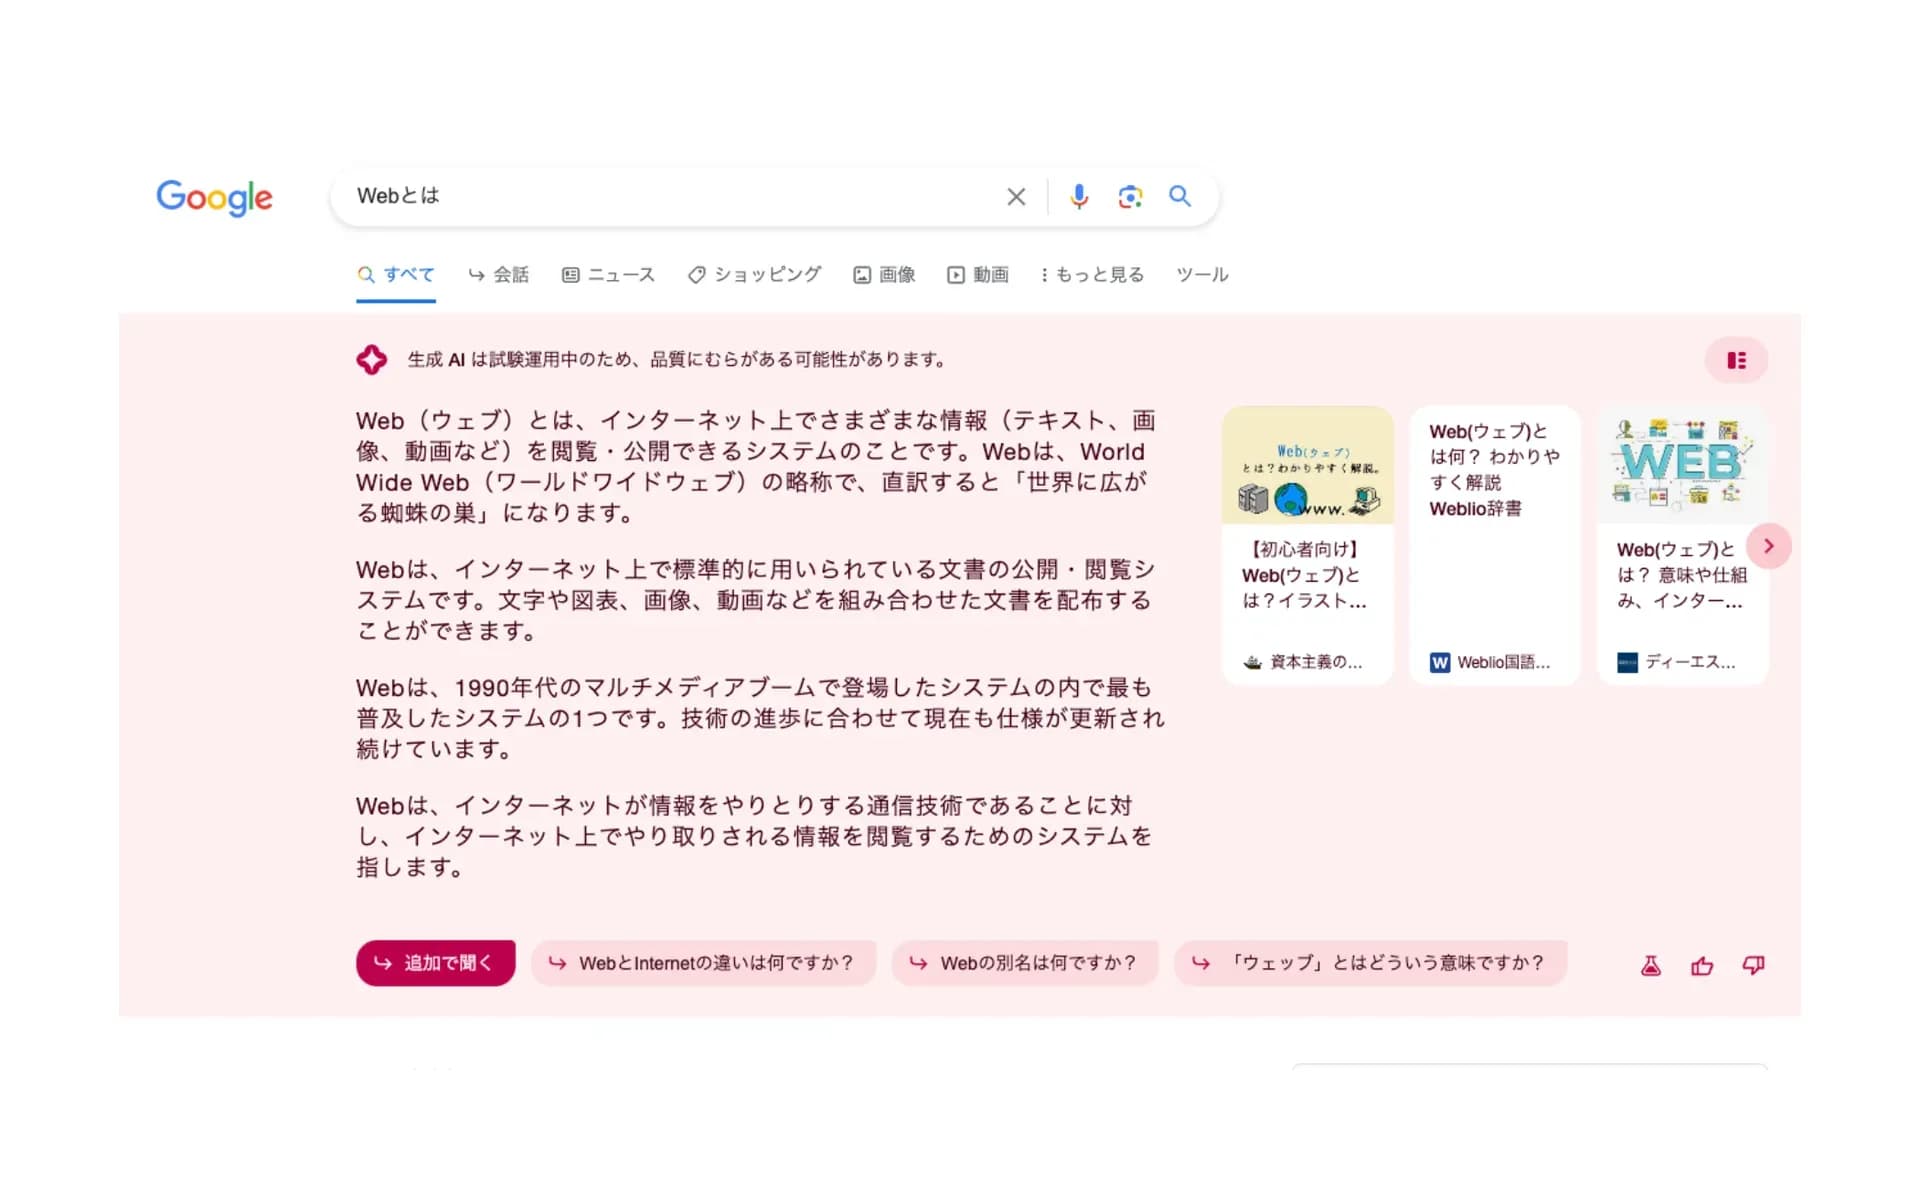Click the teal WEB graphic thumbnail
The image size is (1920, 1189).
1683,465
